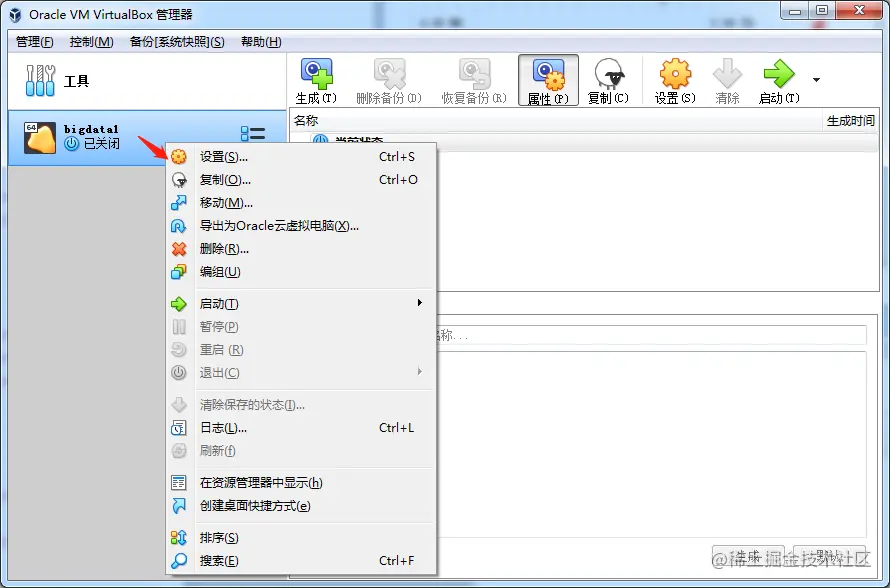Select the Tools (工具) entry in the left panel
Image resolution: width=890 pixels, height=588 pixels.
[x=147, y=81]
